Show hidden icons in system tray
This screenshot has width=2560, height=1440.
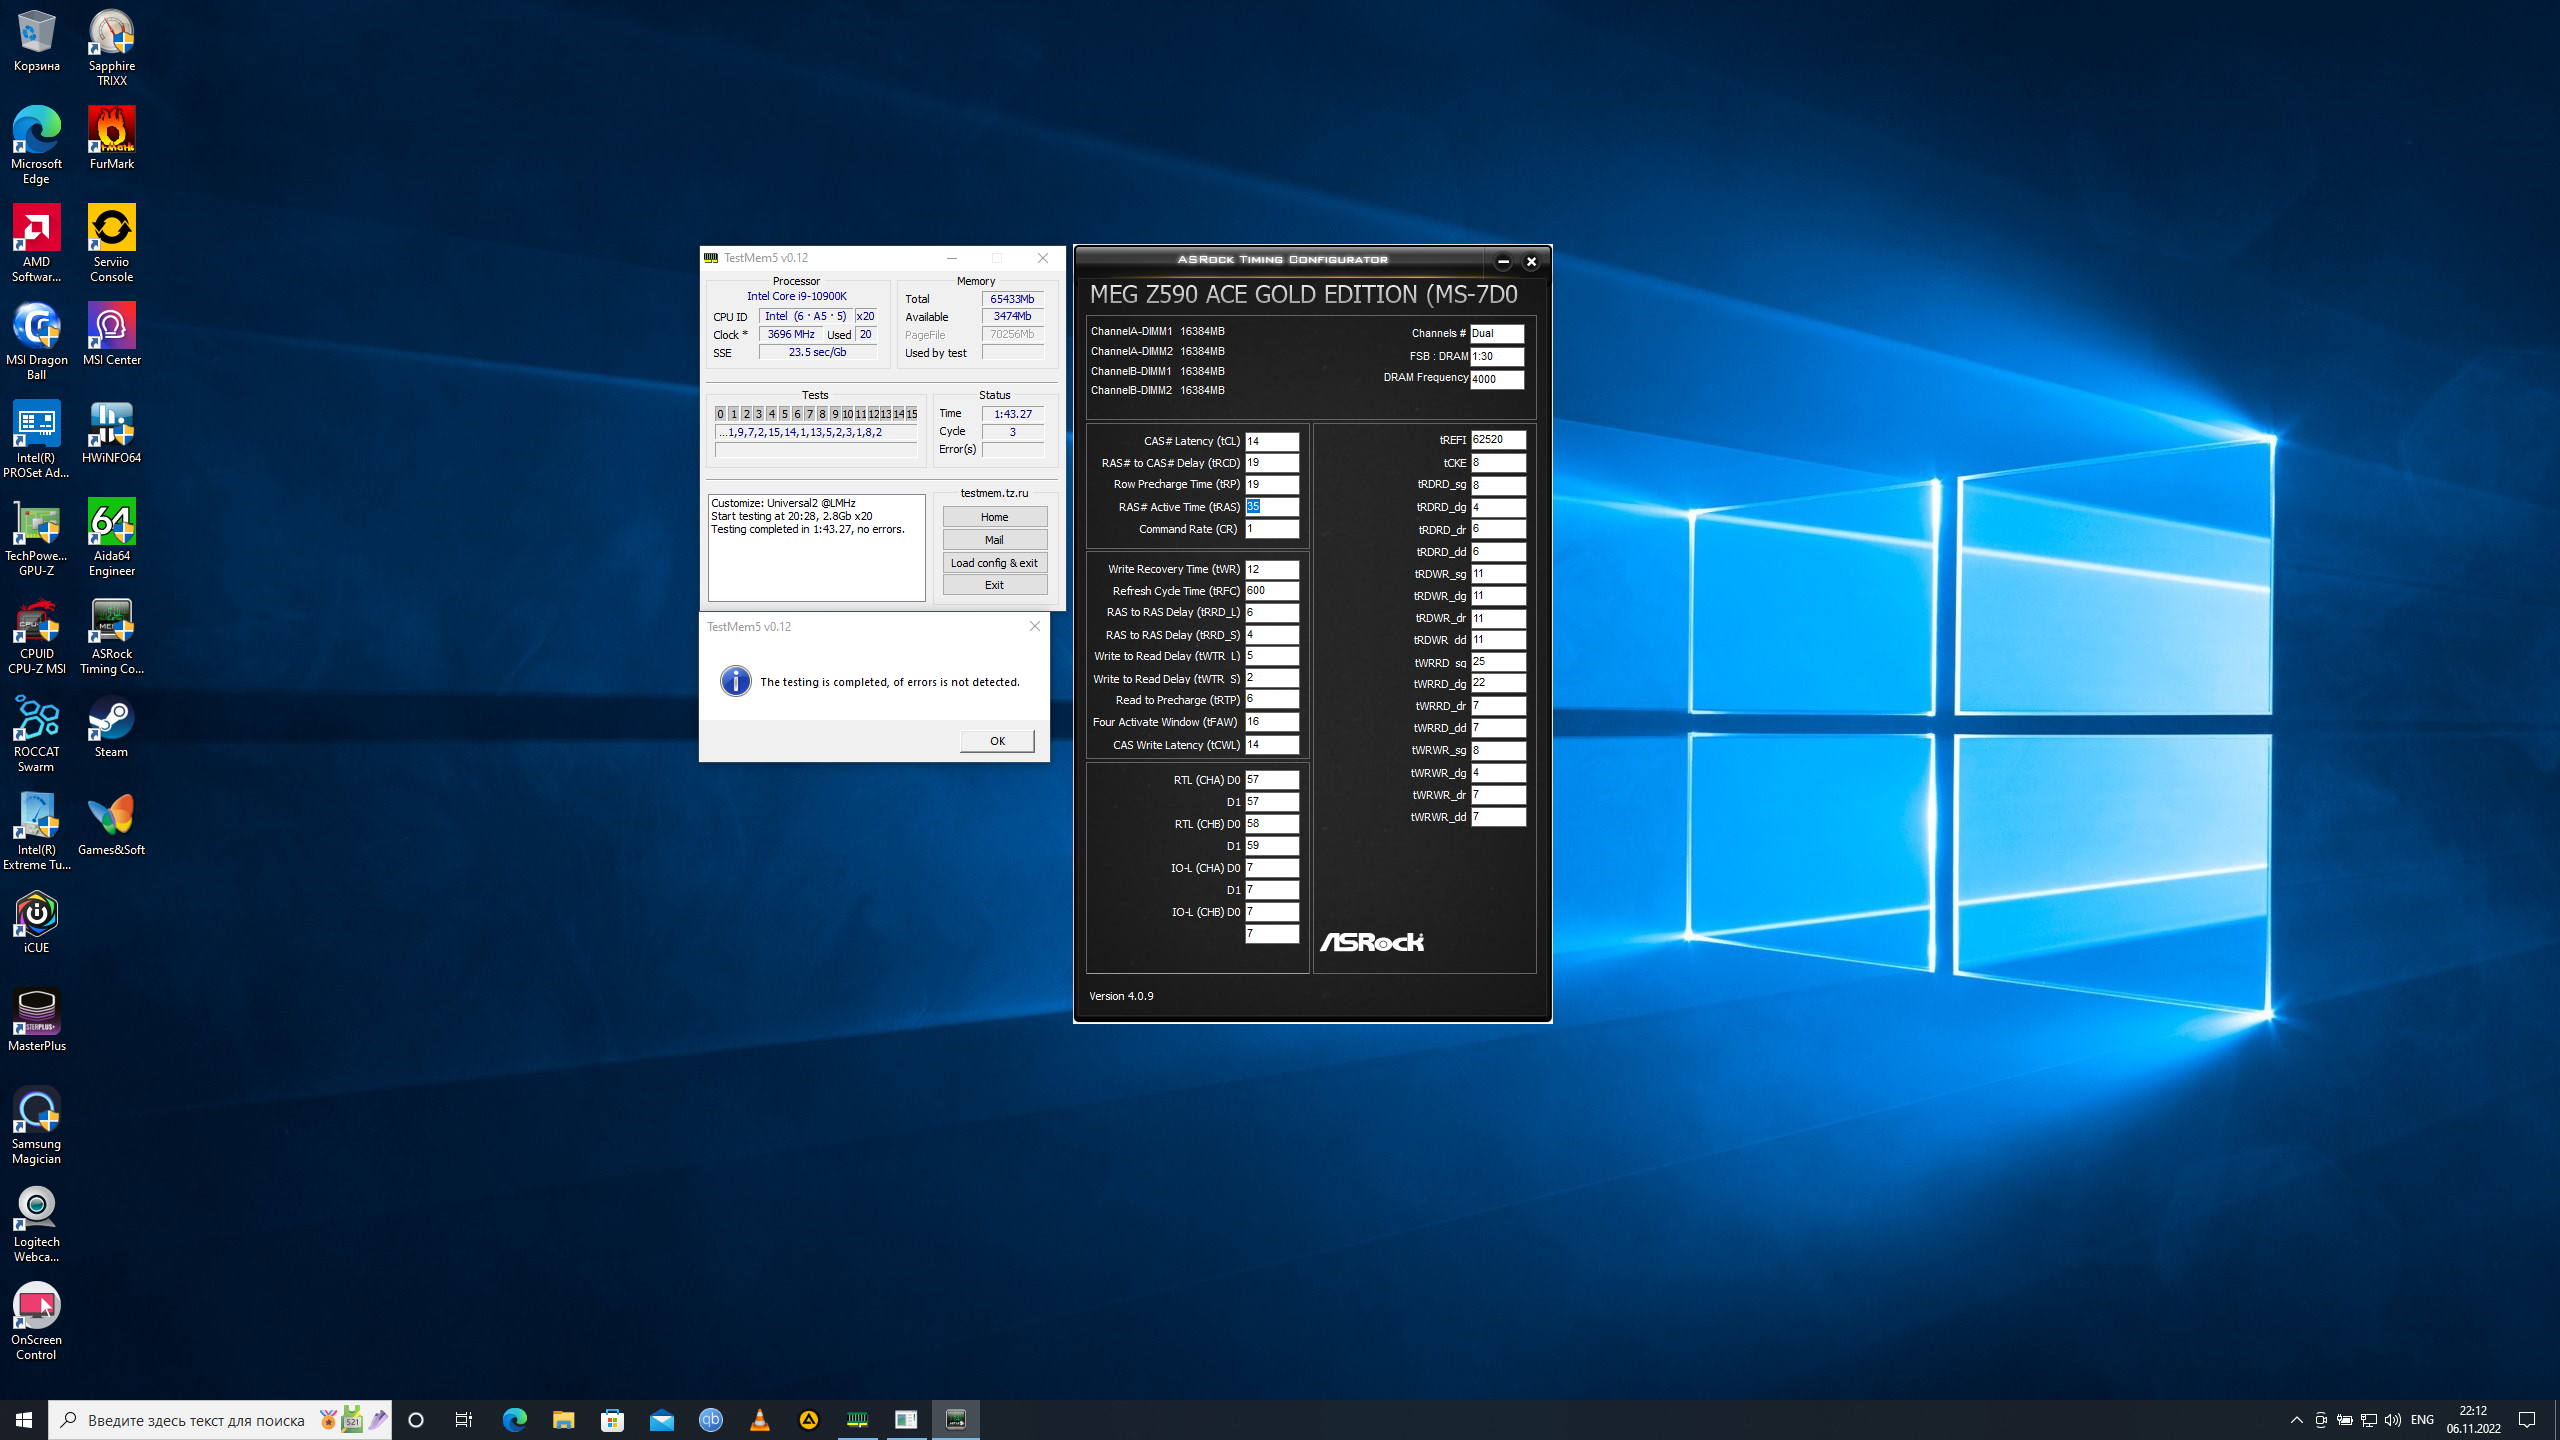[2296, 1420]
